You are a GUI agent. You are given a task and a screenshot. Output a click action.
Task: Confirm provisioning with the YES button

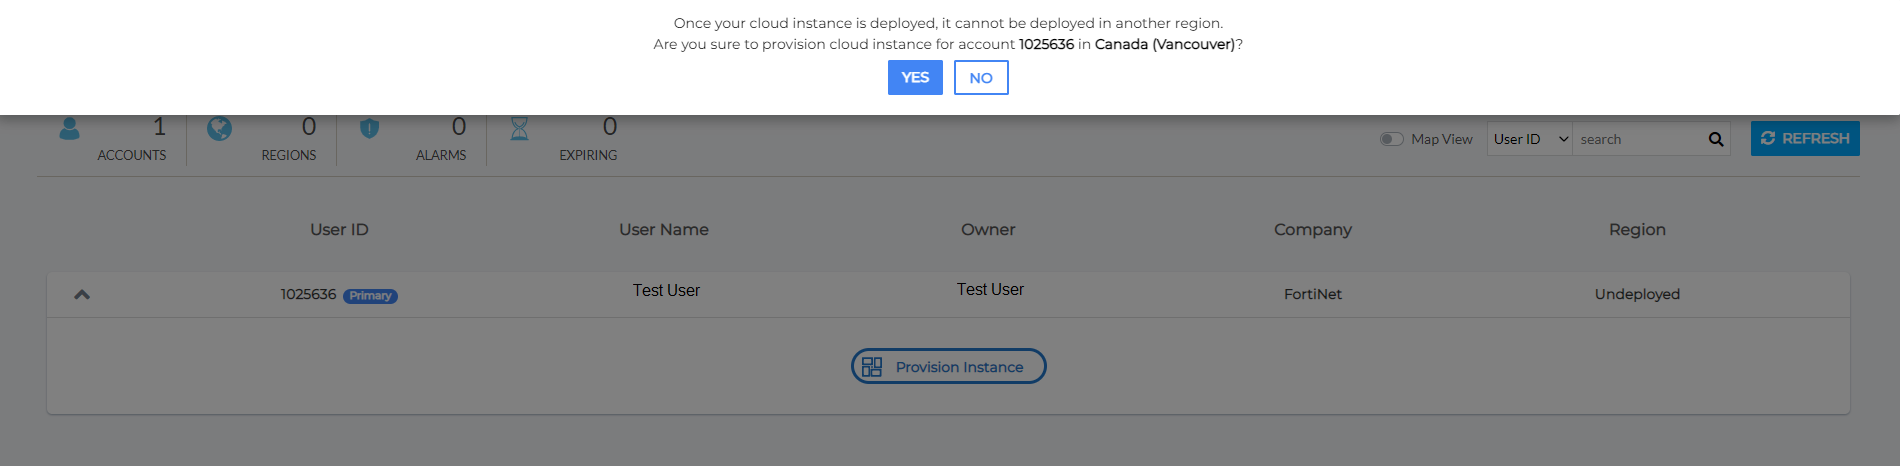(x=915, y=77)
